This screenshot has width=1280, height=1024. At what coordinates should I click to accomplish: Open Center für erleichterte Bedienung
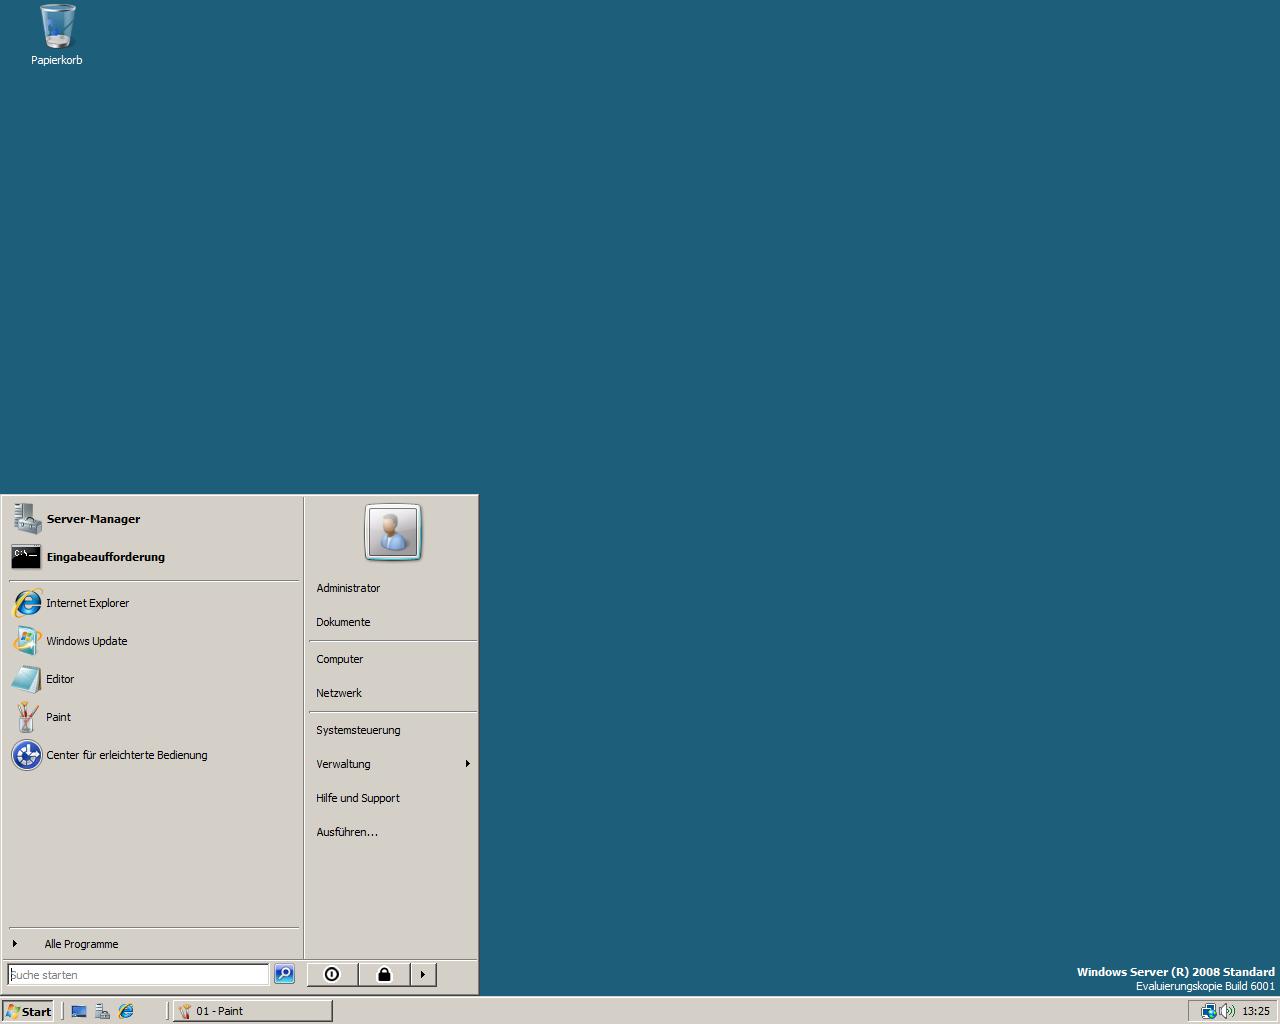coord(126,755)
